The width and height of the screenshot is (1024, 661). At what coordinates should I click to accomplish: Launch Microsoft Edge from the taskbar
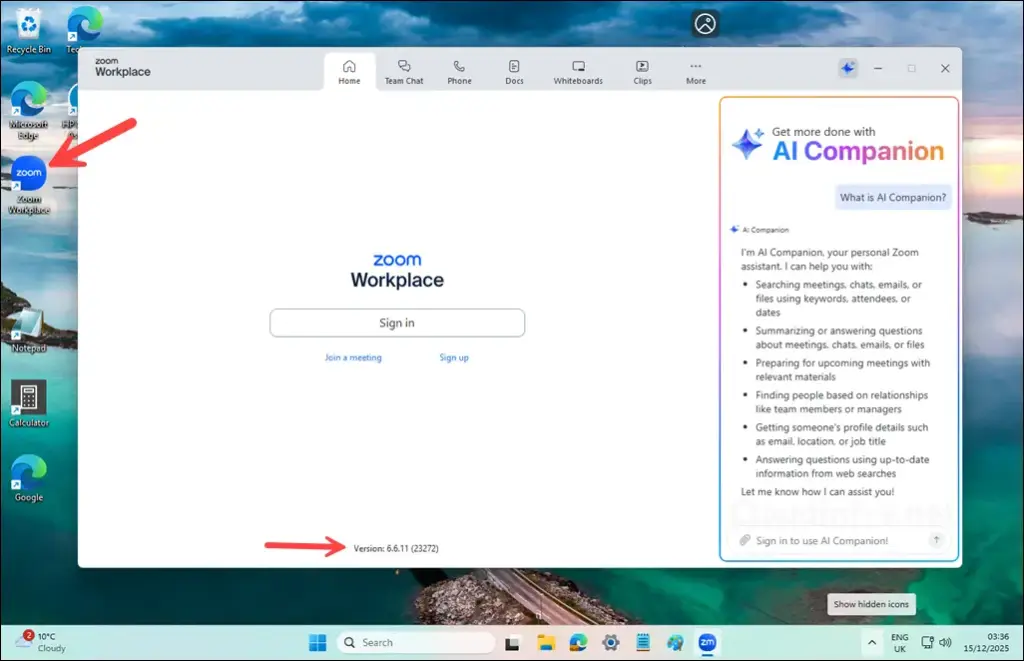578,642
